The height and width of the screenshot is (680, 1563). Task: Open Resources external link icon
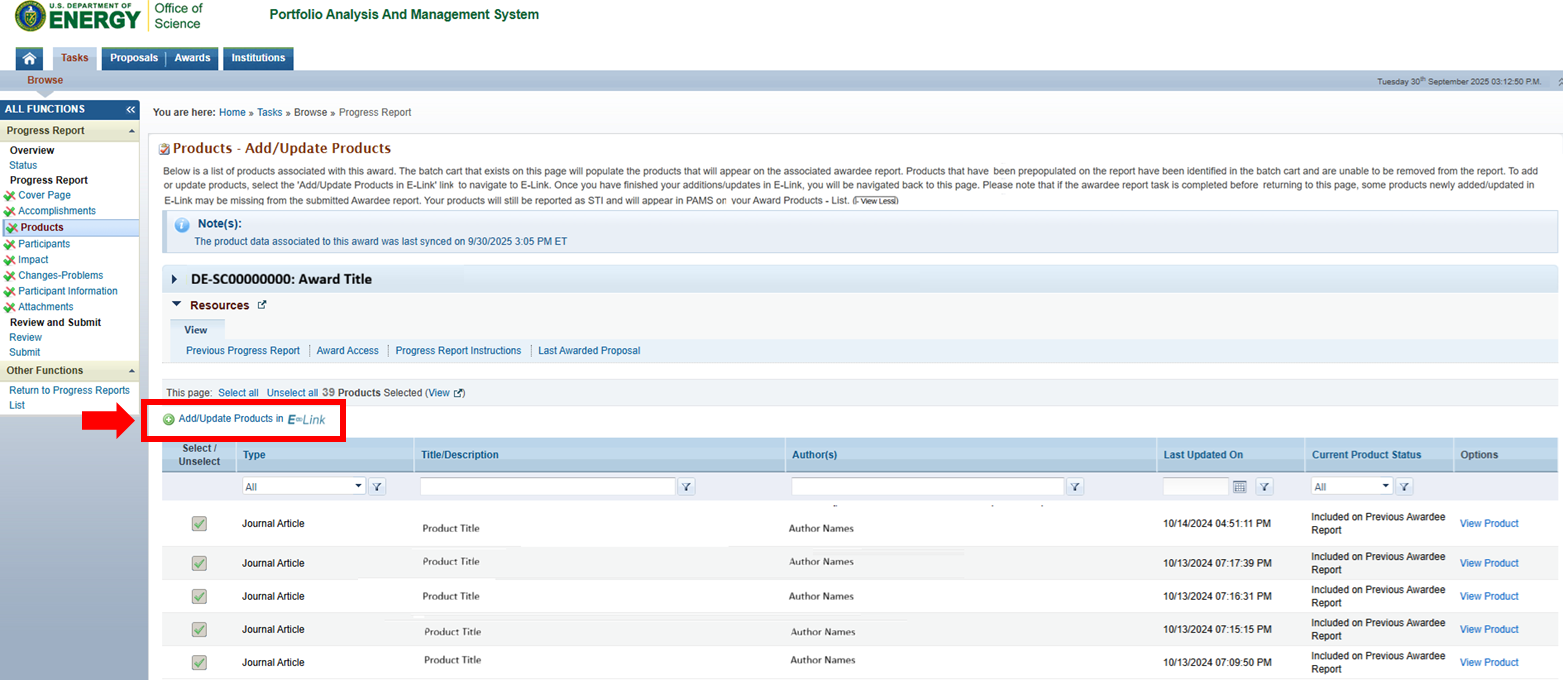tap(262, 305)
